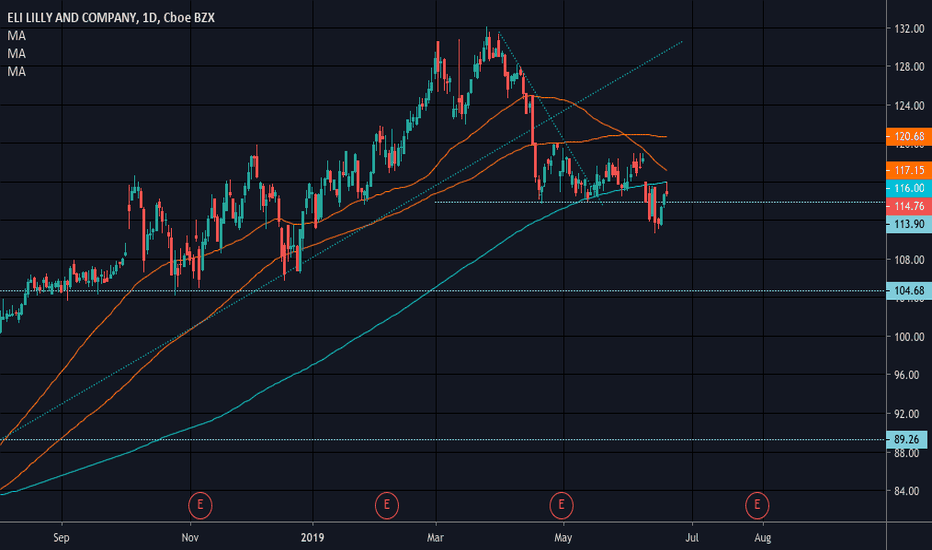Click the 2019 label on time axis
Viewport: 932px width, 550px height.
tap(312, 538)
